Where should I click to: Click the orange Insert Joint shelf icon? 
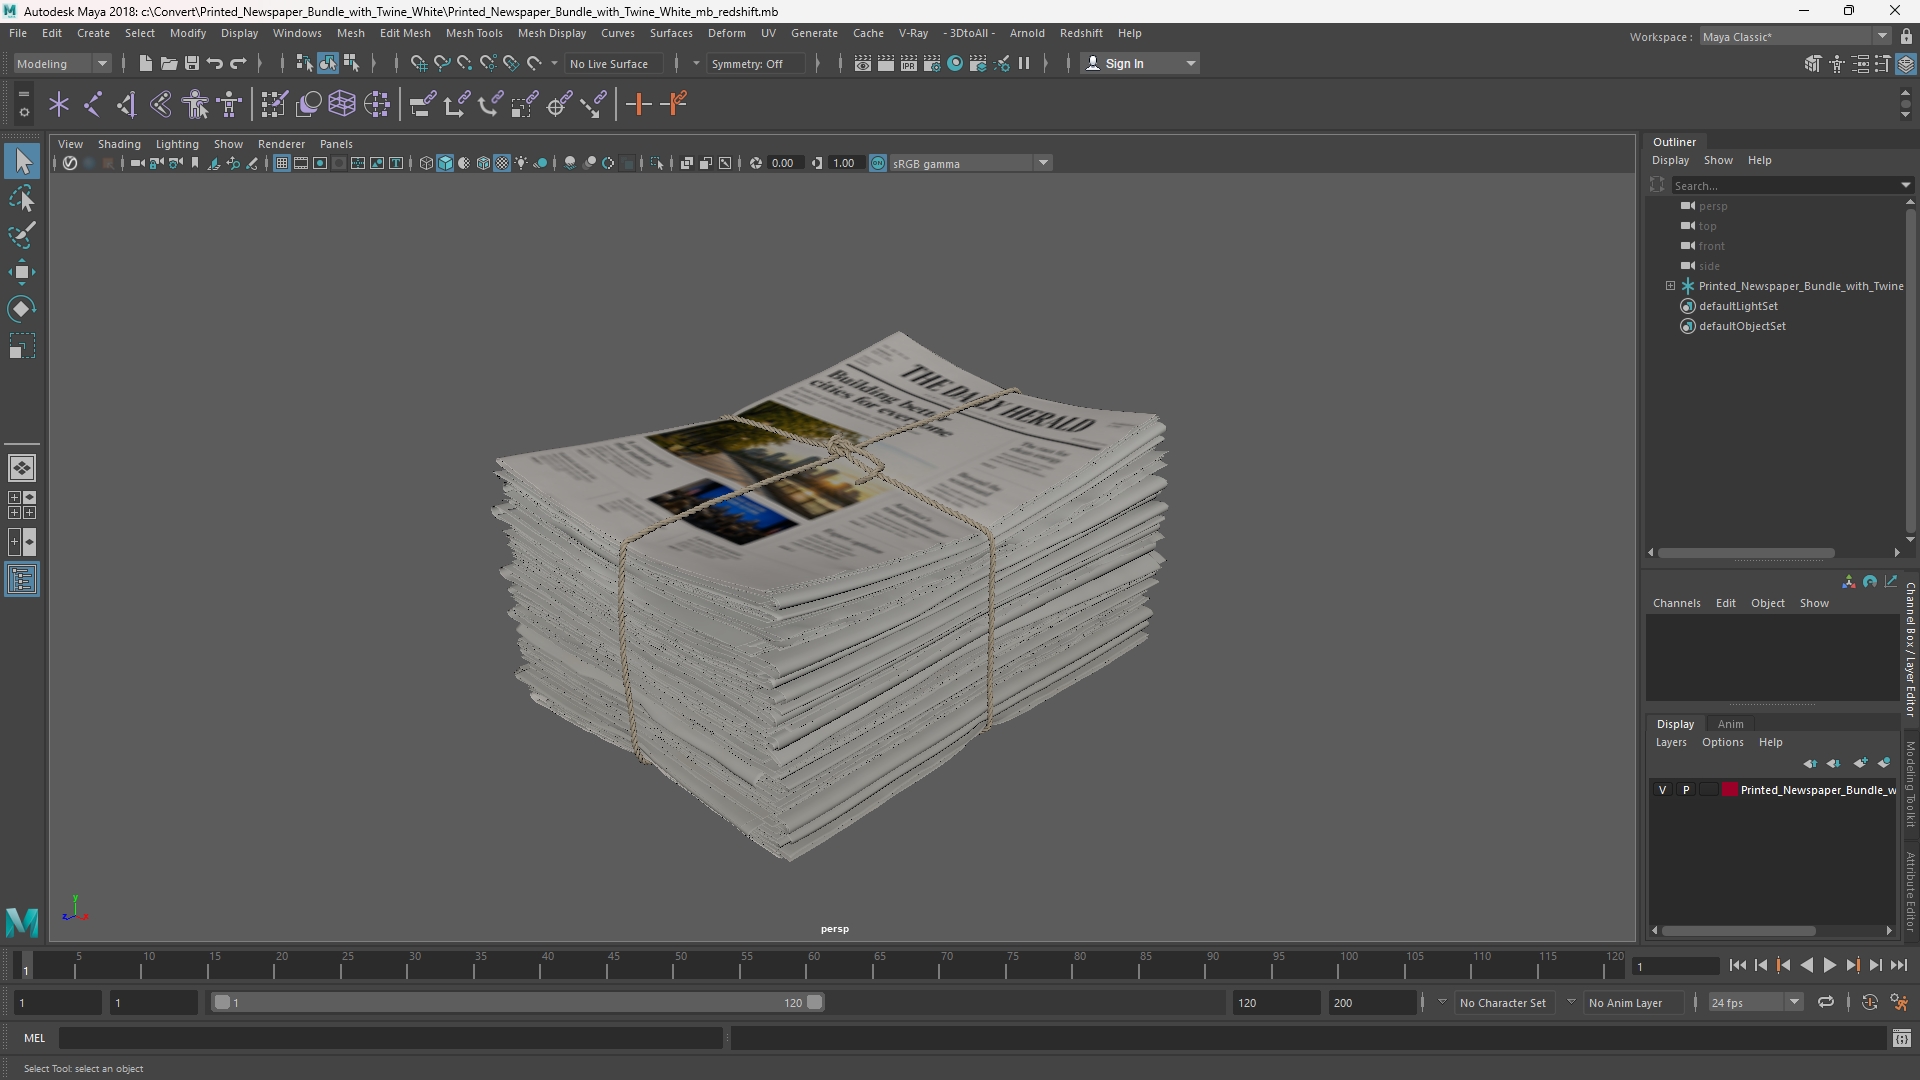(x=639, y=104)
